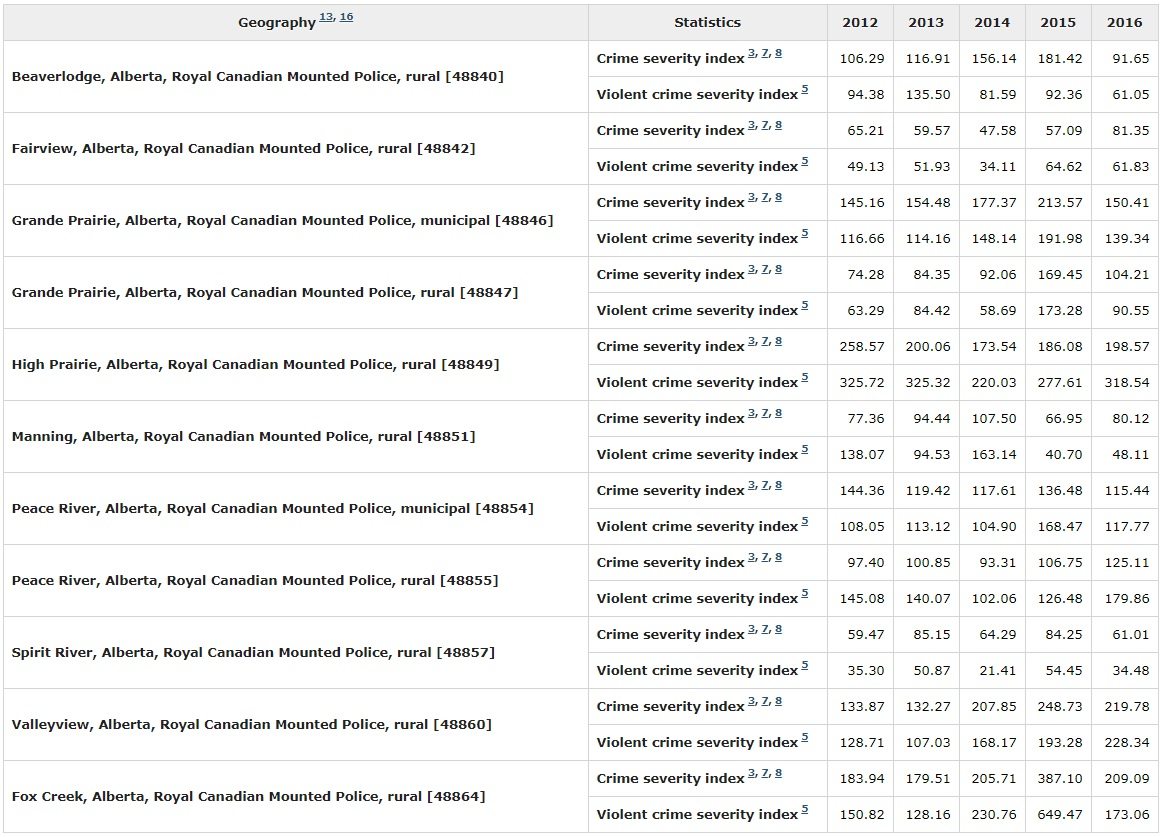Click the 2013 column header

tap(926, 22)
